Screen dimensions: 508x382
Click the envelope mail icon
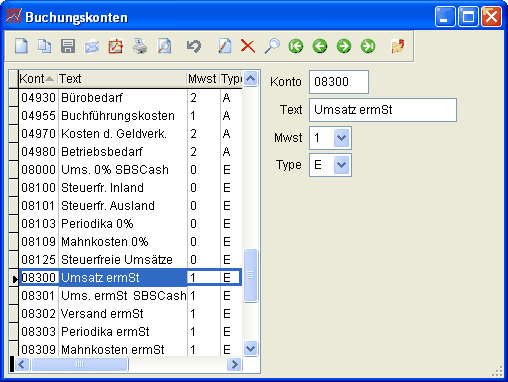click(x=92, y=46)
